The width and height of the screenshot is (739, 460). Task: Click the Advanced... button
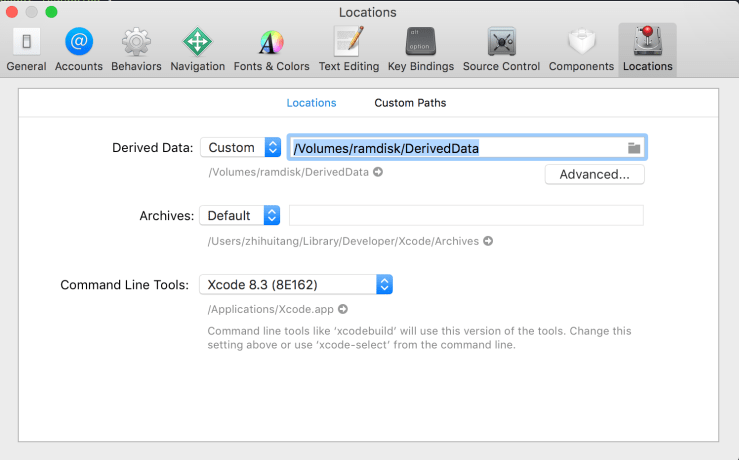coord(594,174)
